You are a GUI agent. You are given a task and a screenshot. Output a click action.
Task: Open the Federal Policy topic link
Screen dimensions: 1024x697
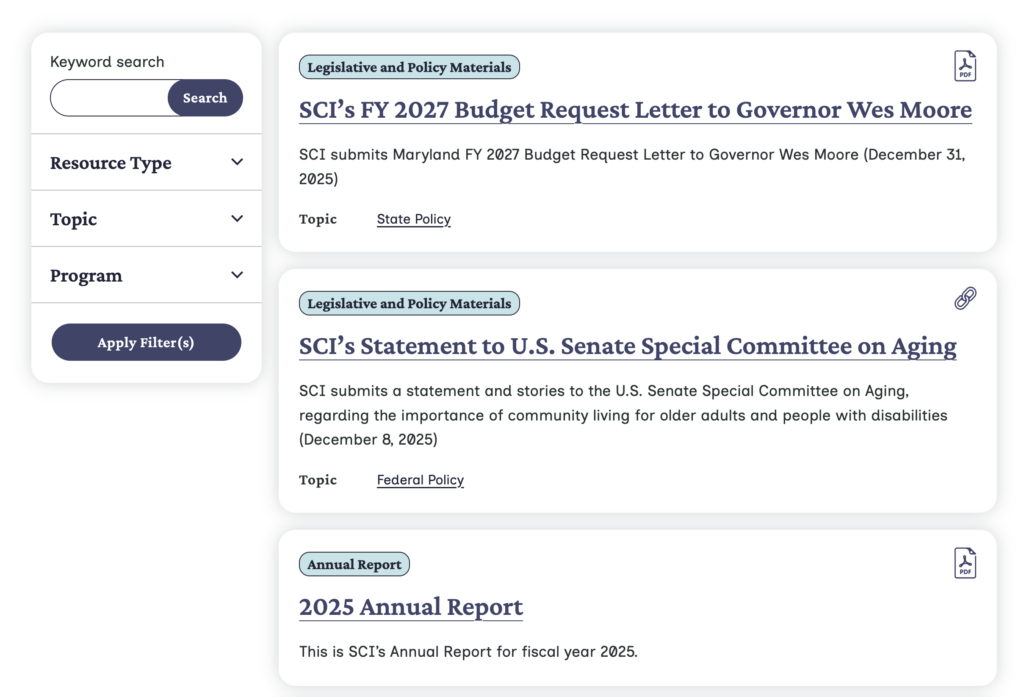420,479
